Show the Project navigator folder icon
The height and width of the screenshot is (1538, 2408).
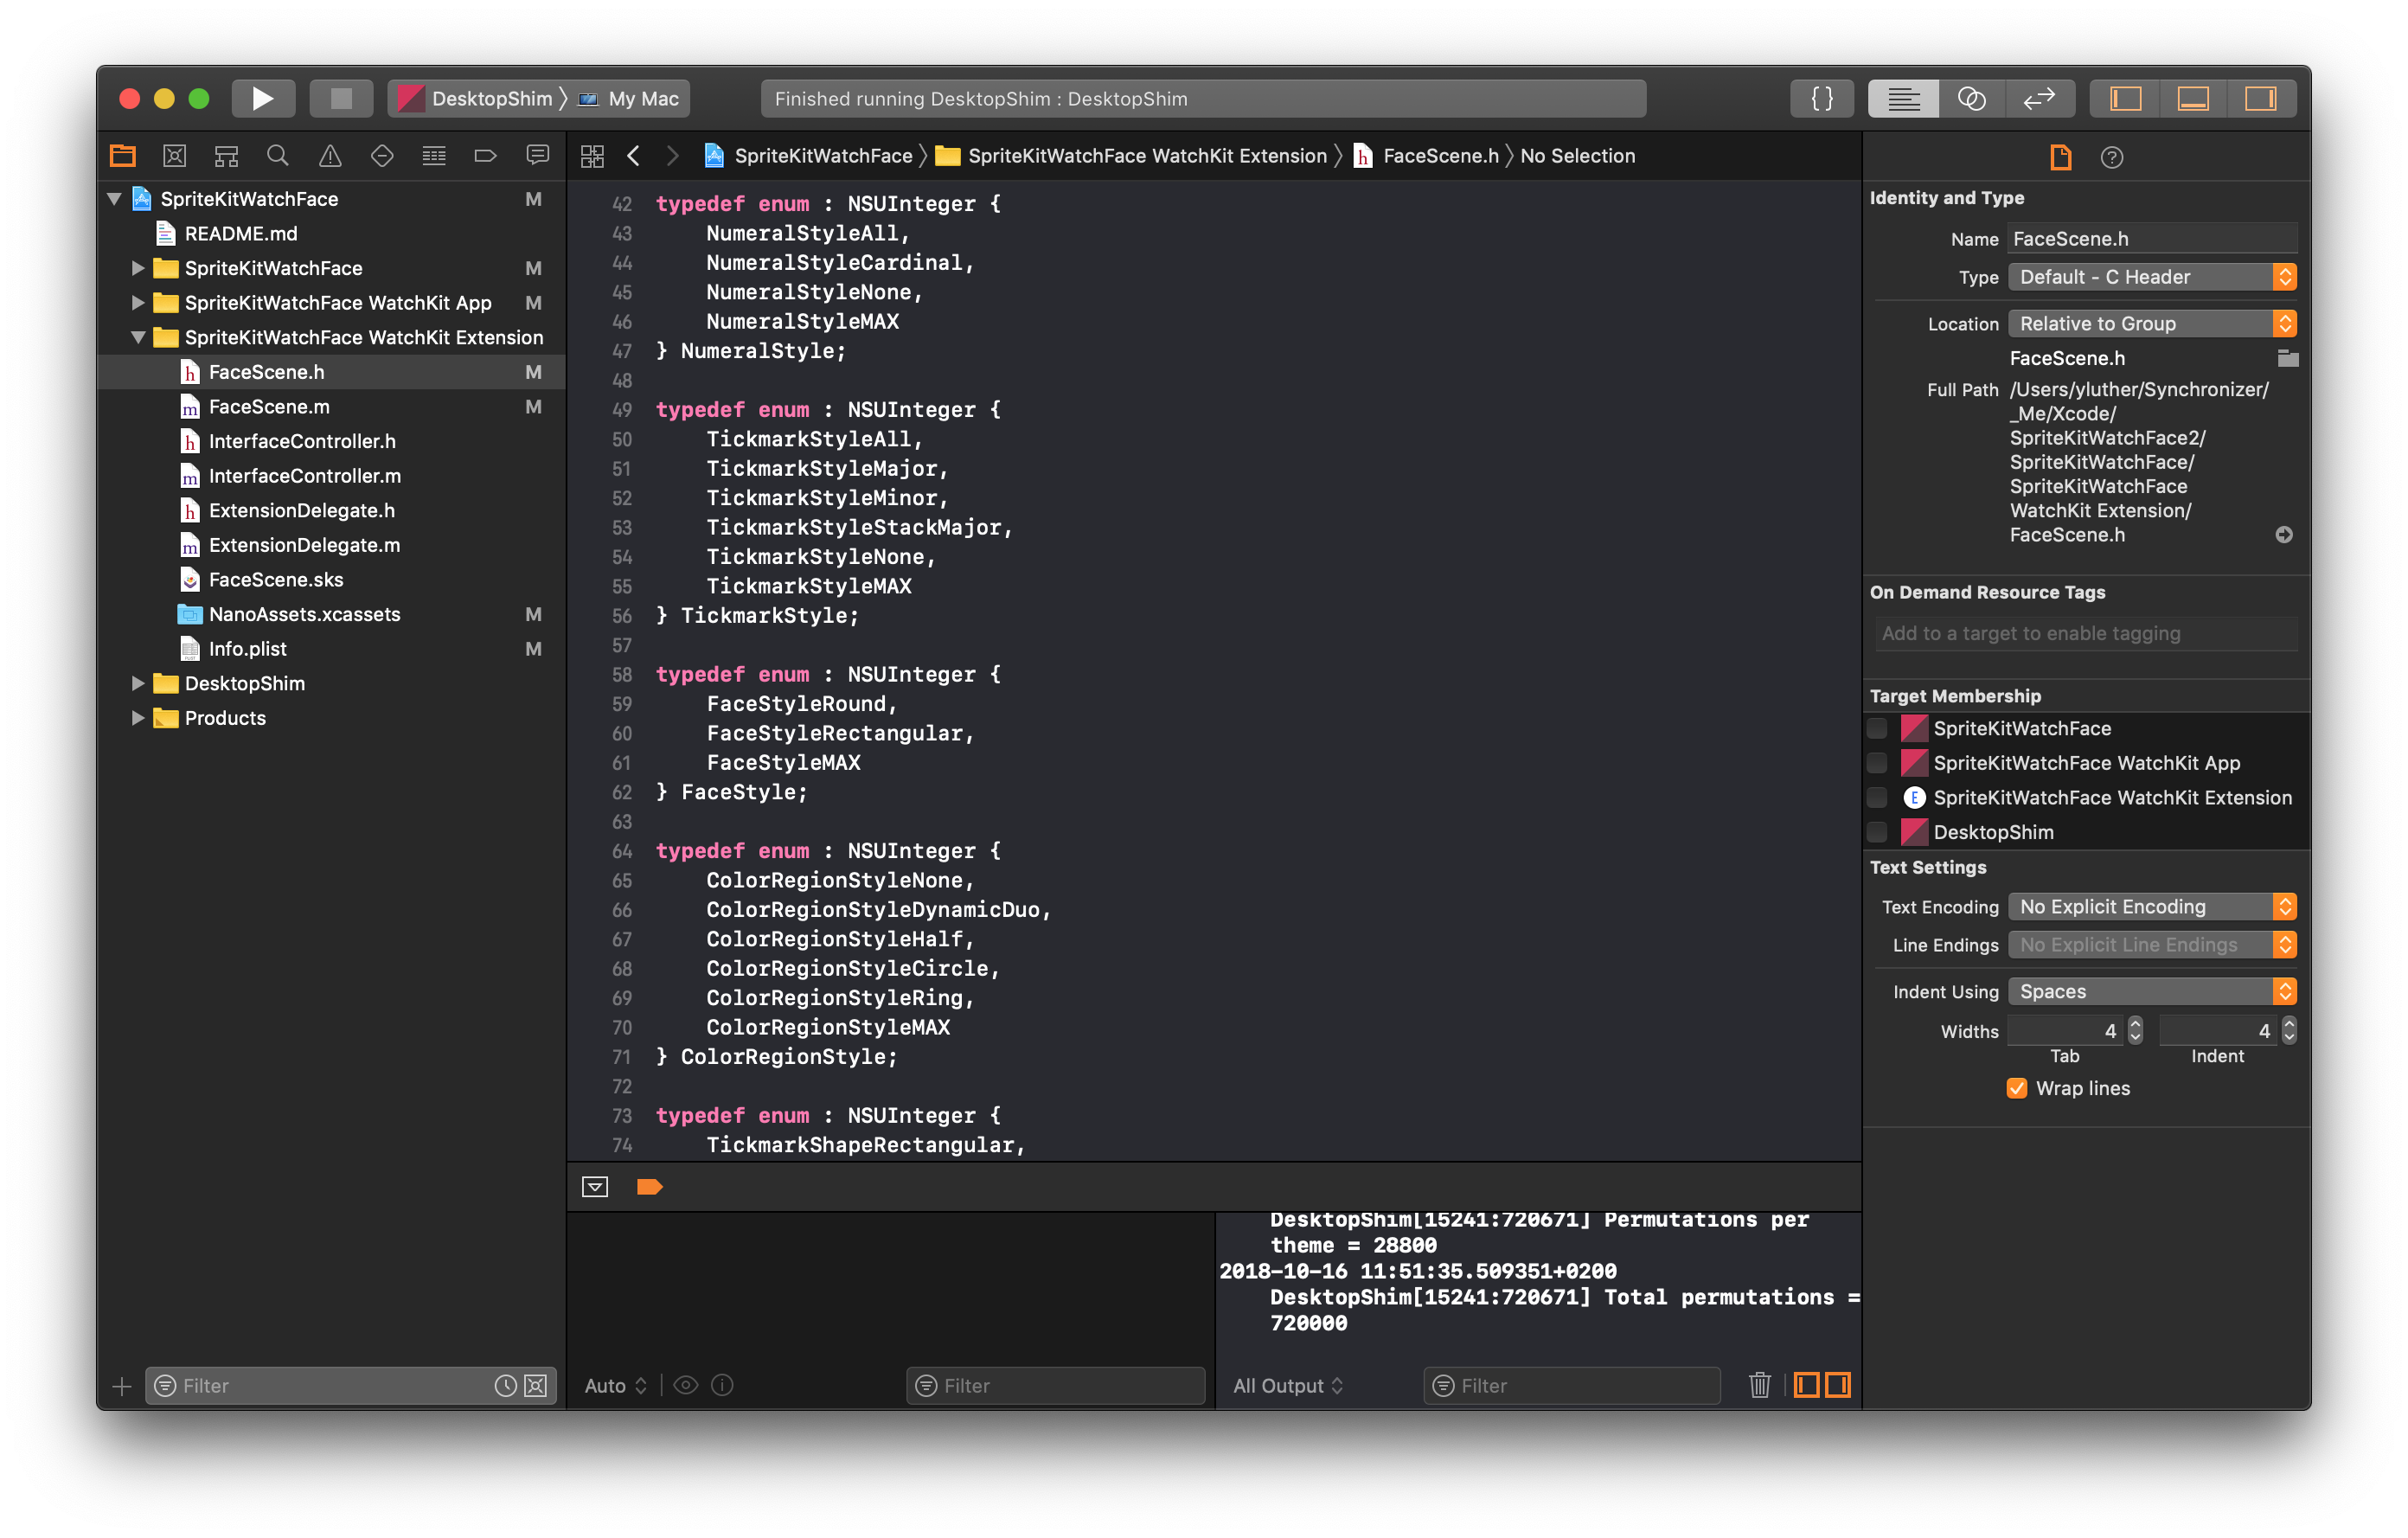coord(123,155)
